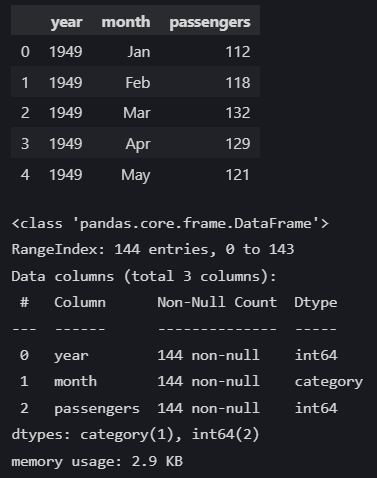Screen dimensions: 377x478
Task: Click the memory usage 2.9 KB line
Action: (97, 462)
